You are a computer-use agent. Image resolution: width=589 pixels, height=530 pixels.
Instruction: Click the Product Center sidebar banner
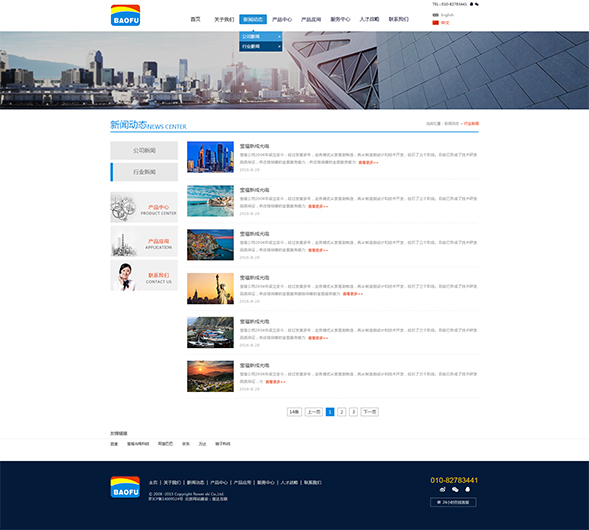pos(144,207)
